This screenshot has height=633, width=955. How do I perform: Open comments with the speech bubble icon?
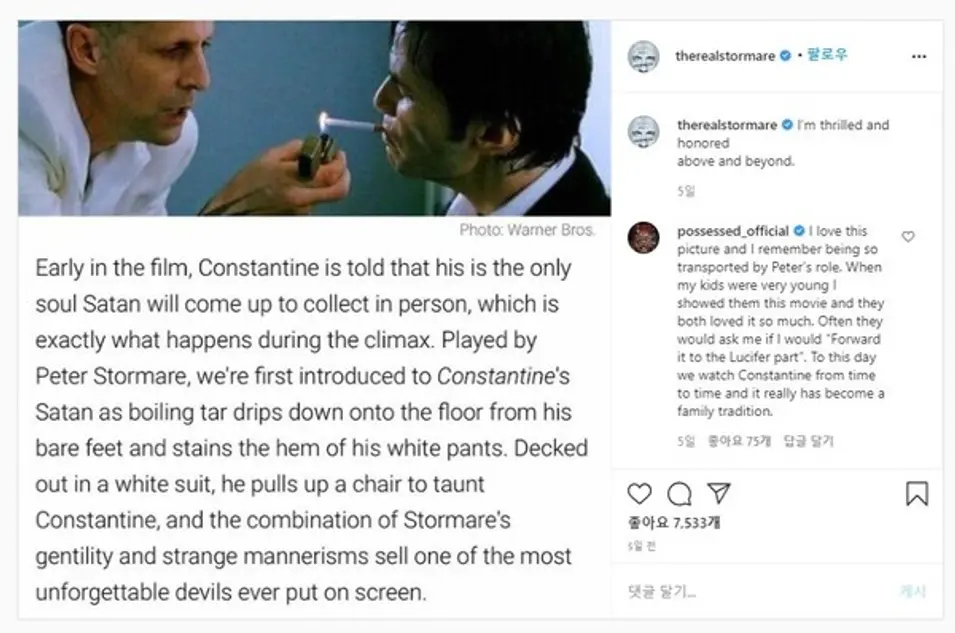679,493
